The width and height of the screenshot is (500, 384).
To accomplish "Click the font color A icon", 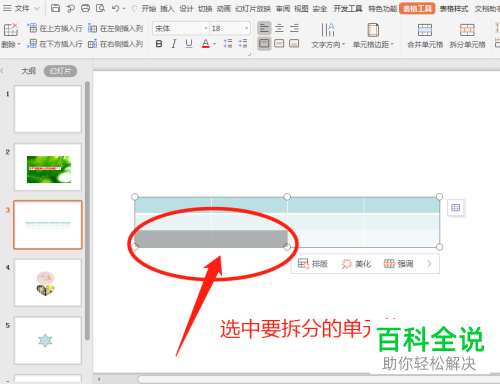I will [x=206, y=43].
